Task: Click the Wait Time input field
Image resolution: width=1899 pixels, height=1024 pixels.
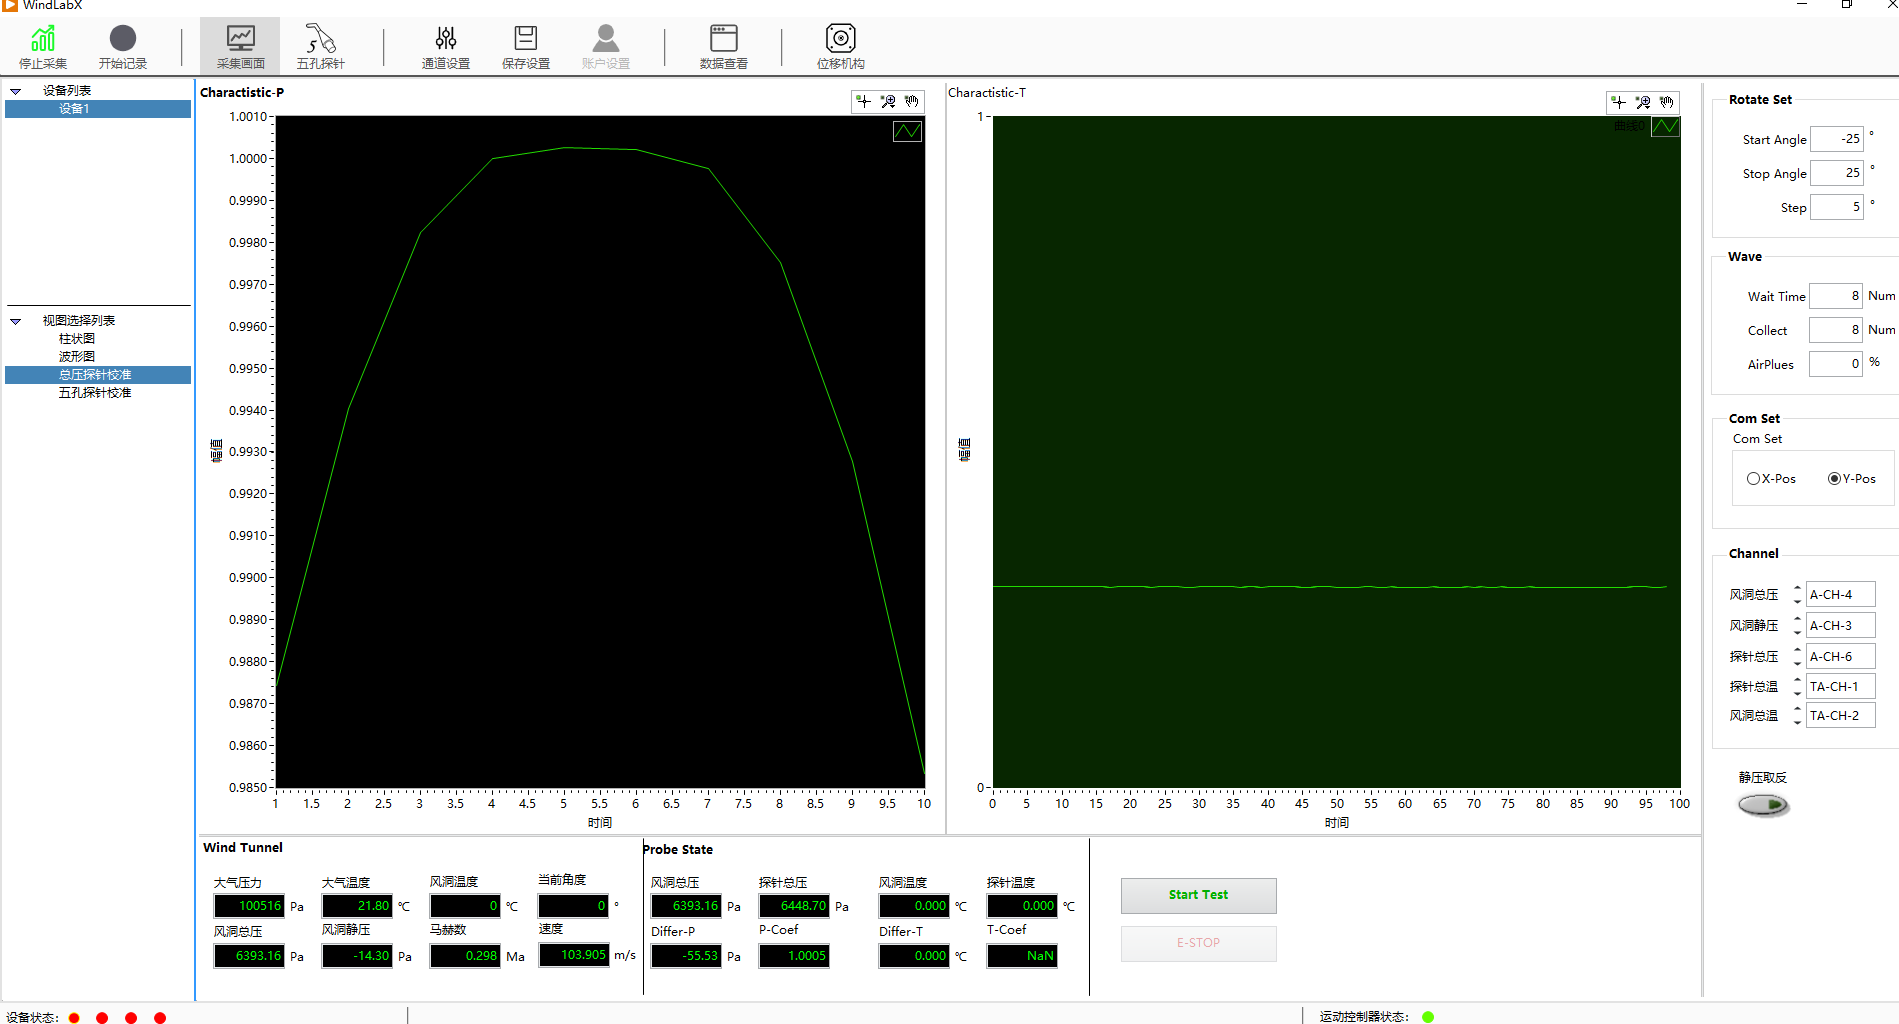Action: [x=1836, y=296]
